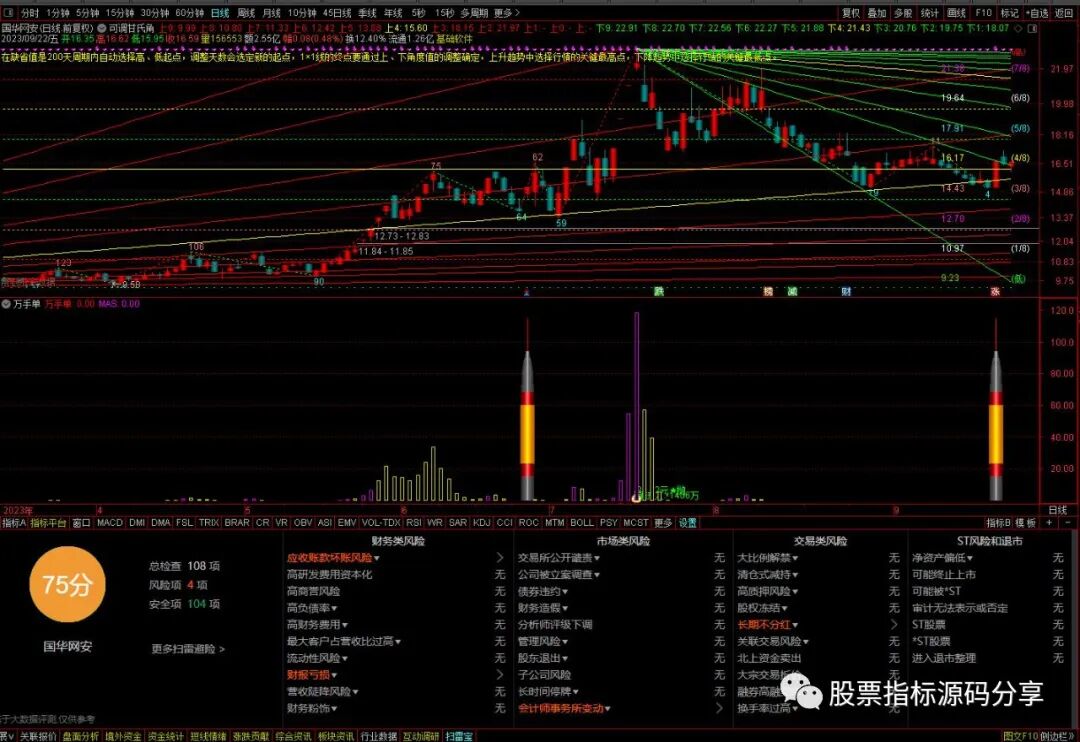
Task: Toggle 复权 price adjustment
Action: click(x=851, y=13)
